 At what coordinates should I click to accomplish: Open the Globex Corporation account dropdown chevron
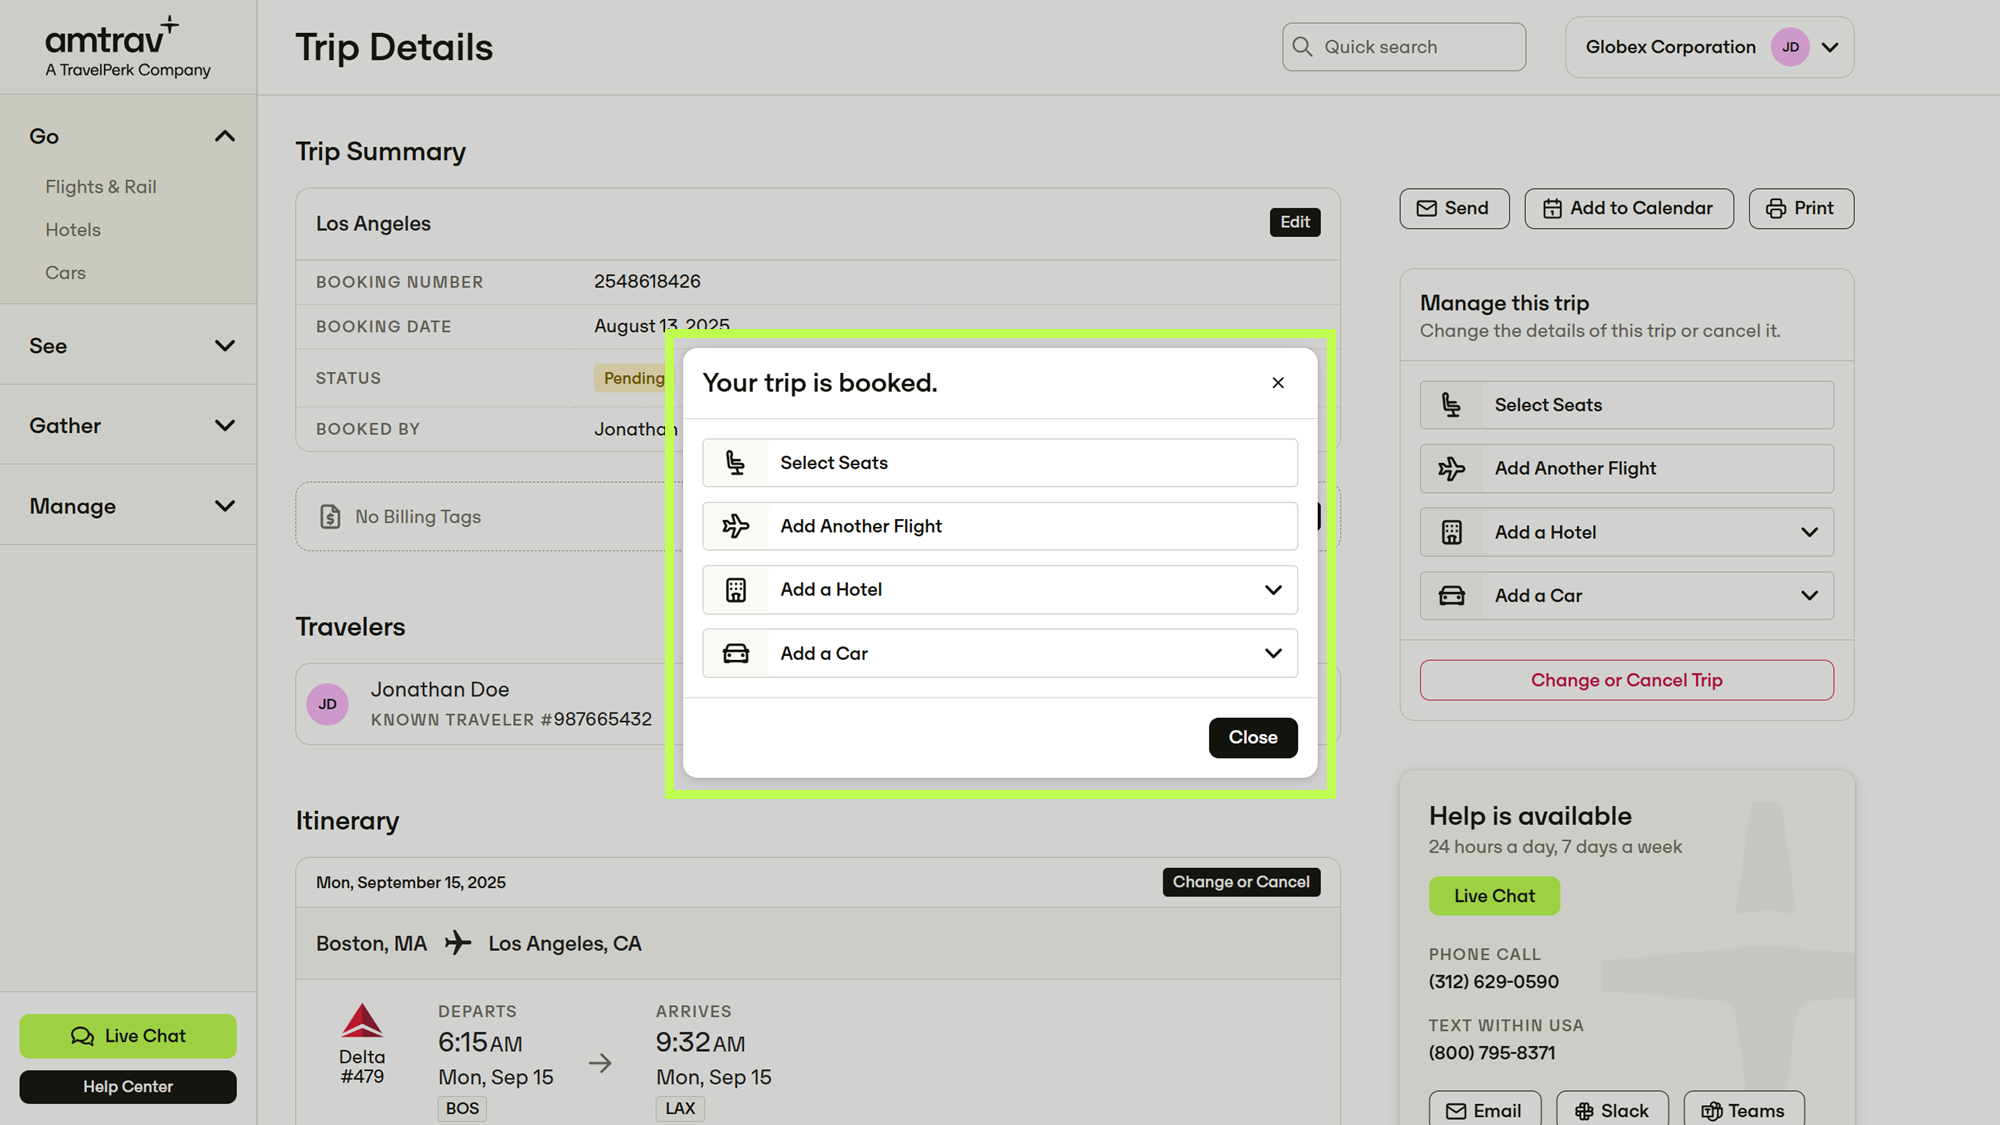point(1830,47)
